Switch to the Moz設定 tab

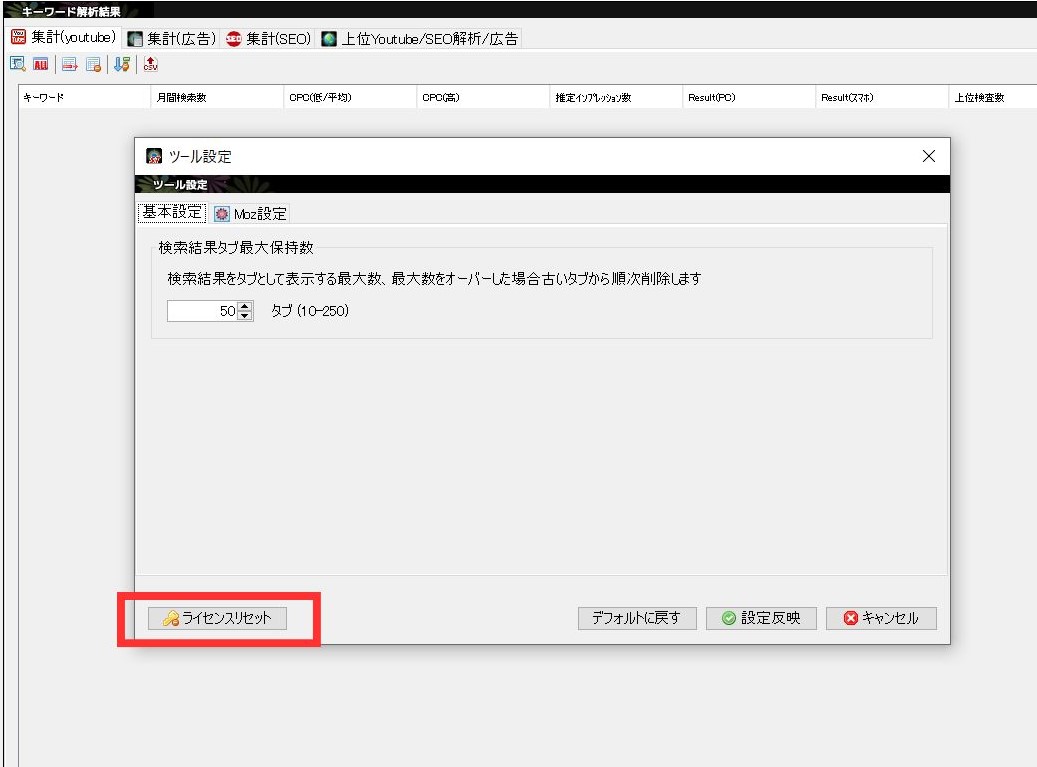[x=250, y=213]
